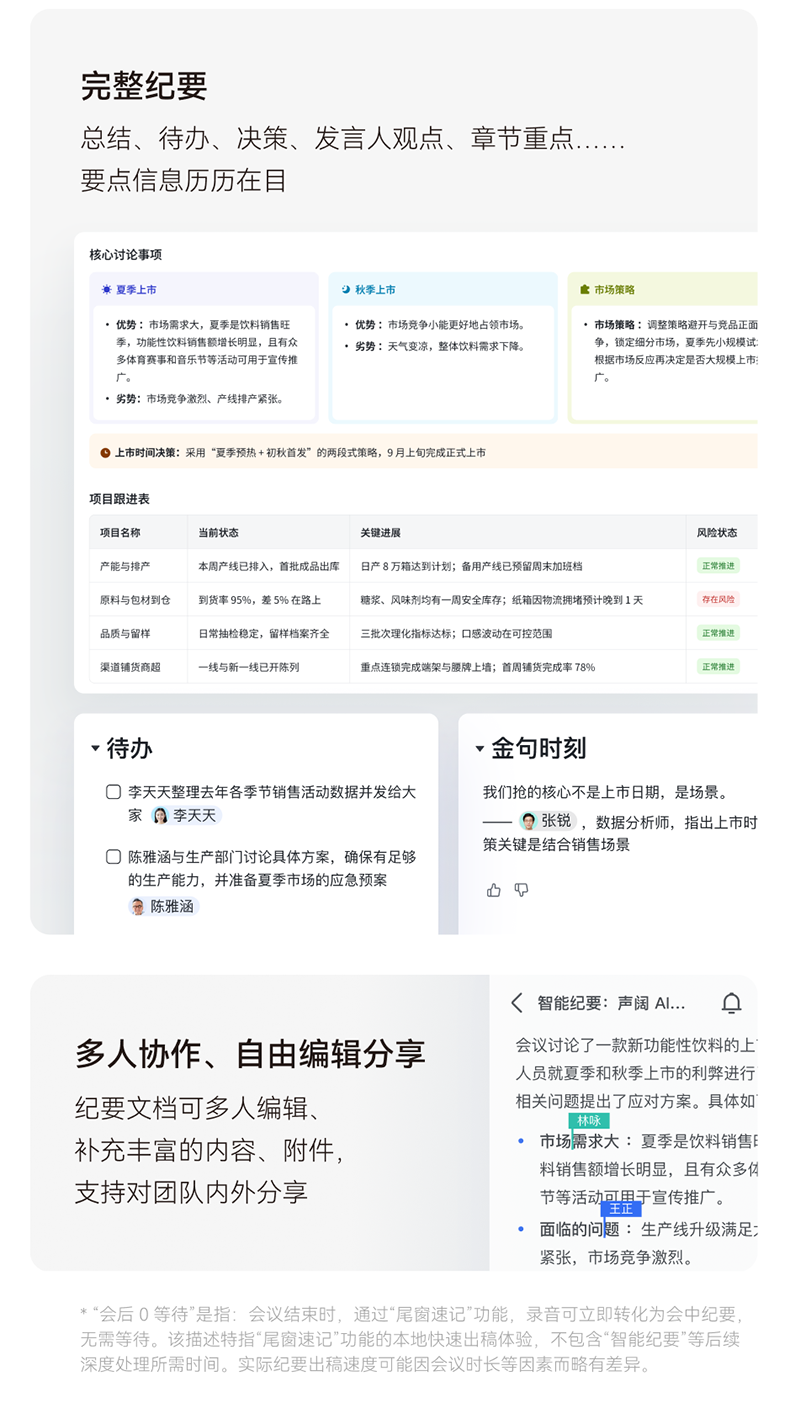Click the 市场策略 card title
The width and height of the screenshot is (790, 1418).
pos(614,290)
